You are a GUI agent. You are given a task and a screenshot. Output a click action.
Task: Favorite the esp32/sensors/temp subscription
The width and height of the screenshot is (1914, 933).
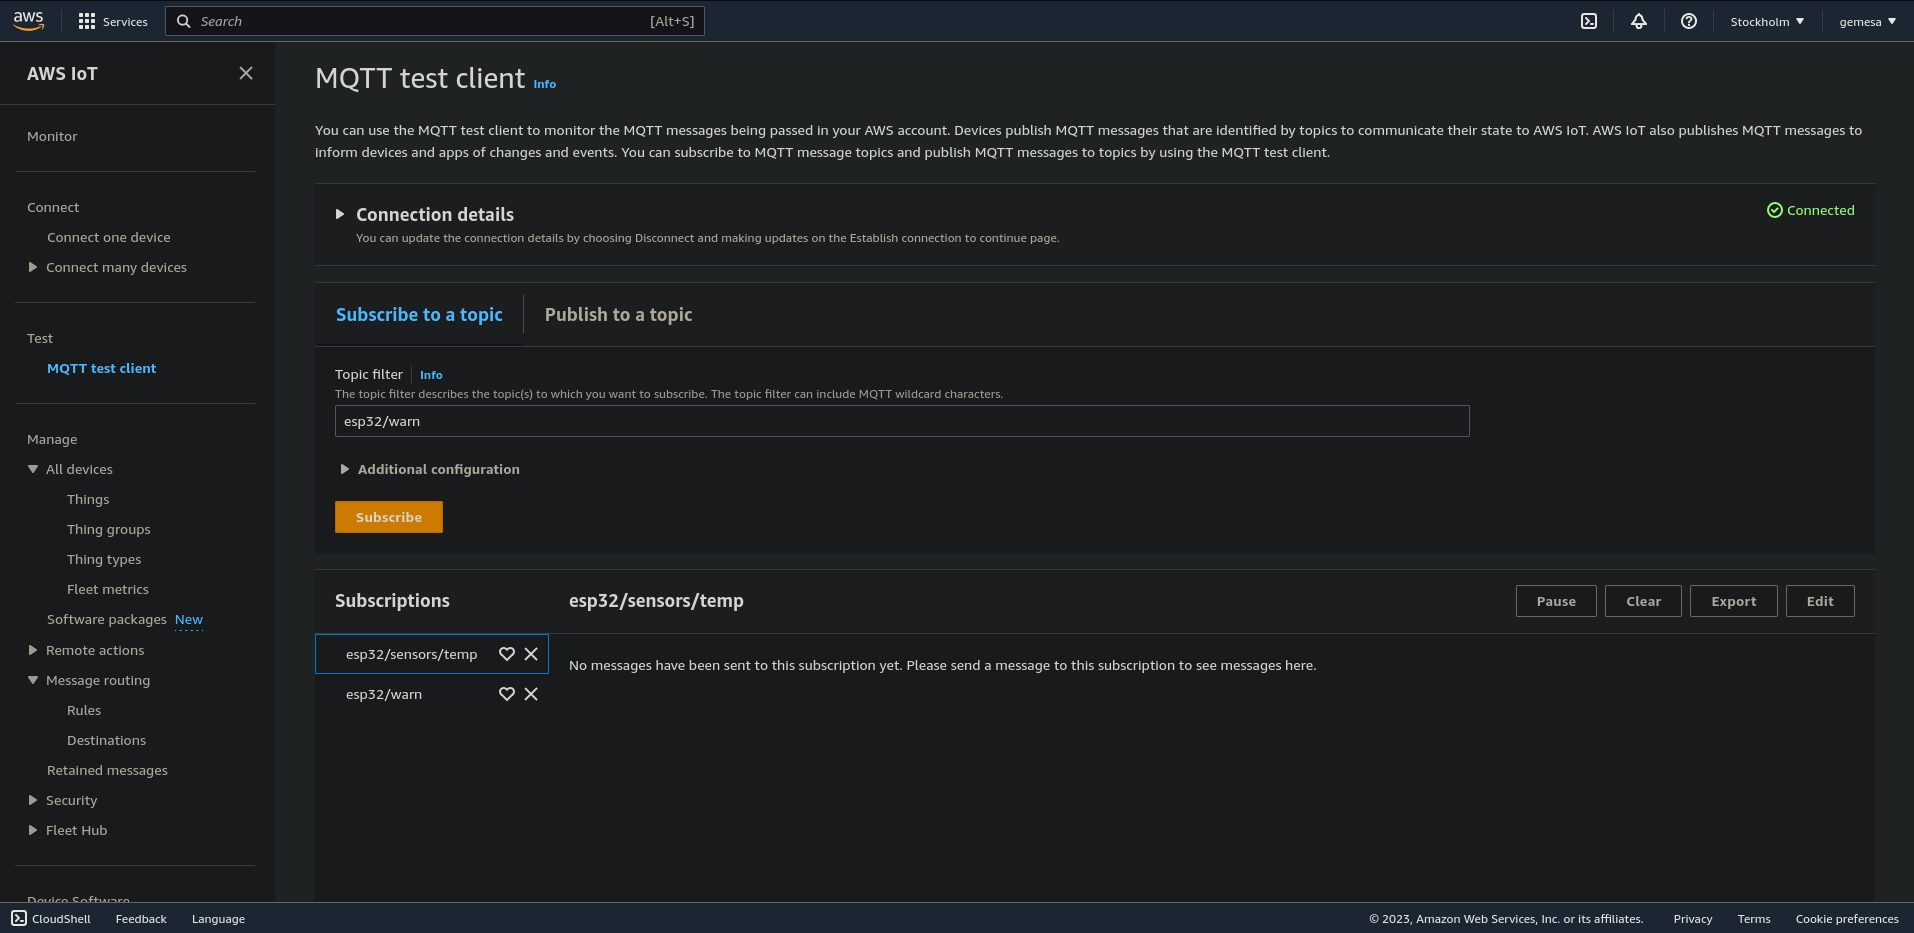tap(507, 654)
